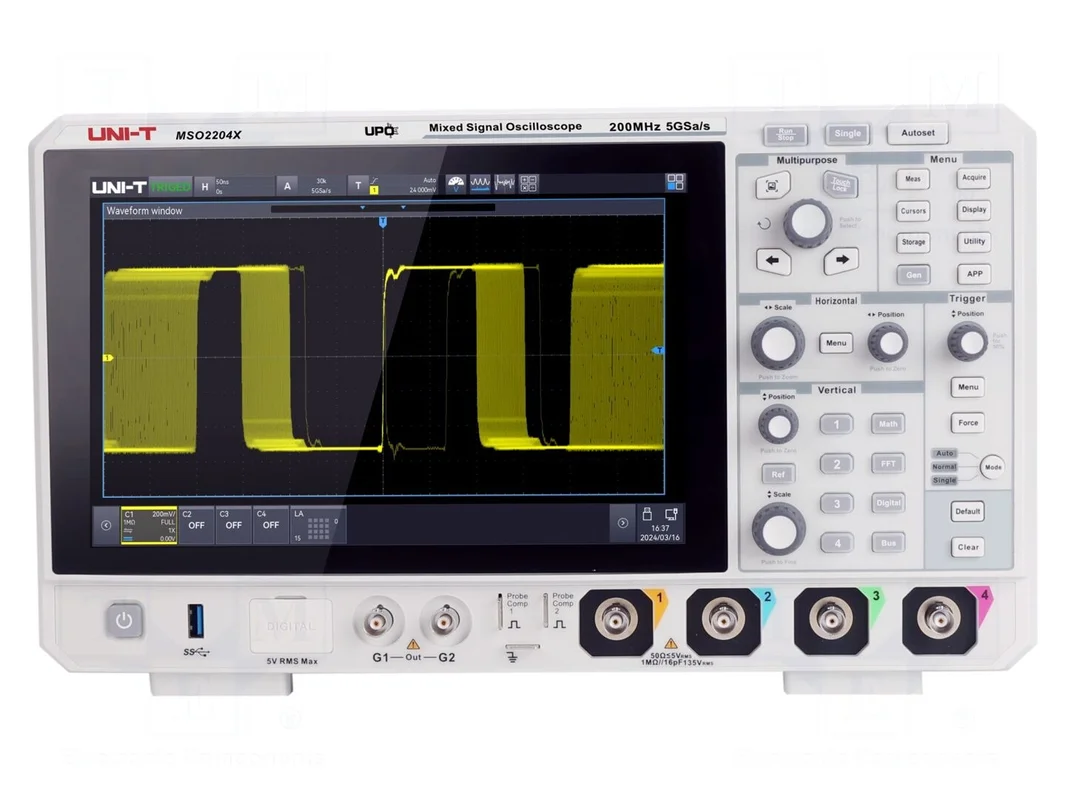
Task: Toggle channel 2 vertical key
Action: coord(836,464)
